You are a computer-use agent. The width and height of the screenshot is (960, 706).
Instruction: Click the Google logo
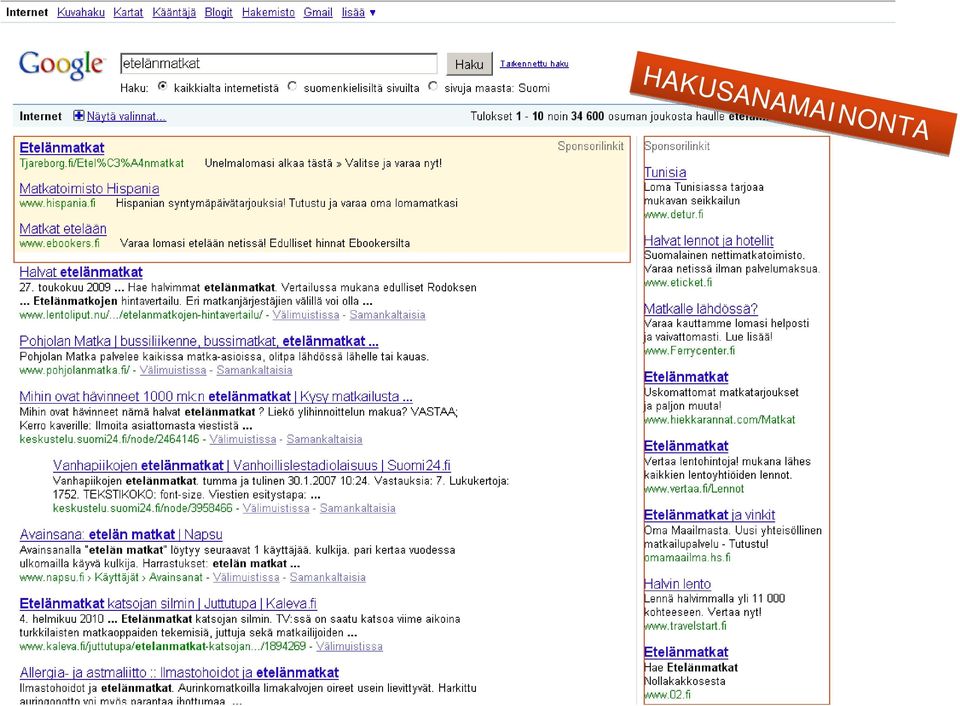pos(62,65)
